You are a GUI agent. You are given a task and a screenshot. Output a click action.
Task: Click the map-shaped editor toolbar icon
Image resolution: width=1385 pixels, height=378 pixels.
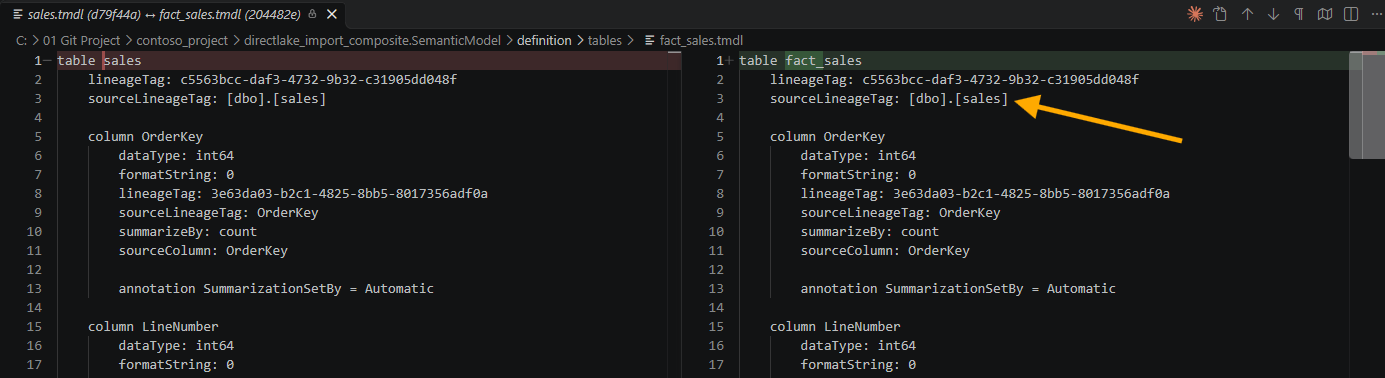tap(1325, 14)
